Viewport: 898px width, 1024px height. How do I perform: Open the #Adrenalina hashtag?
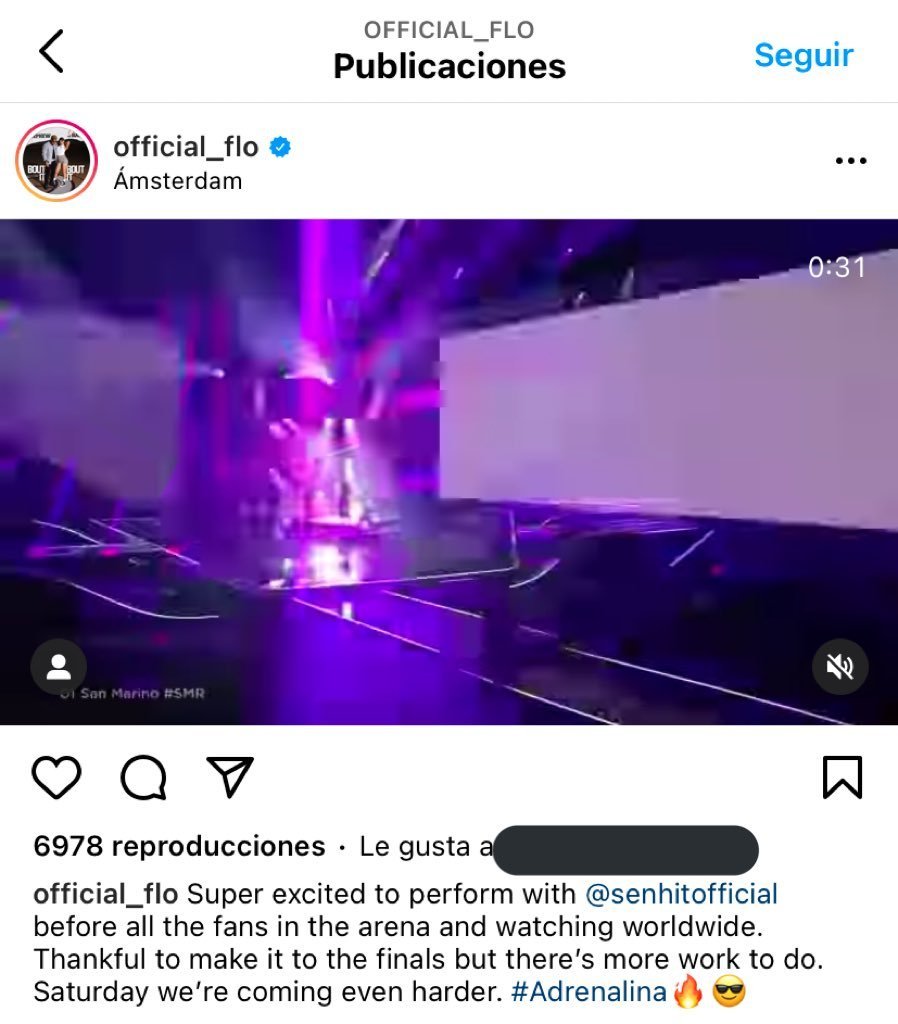coord(588,991)
